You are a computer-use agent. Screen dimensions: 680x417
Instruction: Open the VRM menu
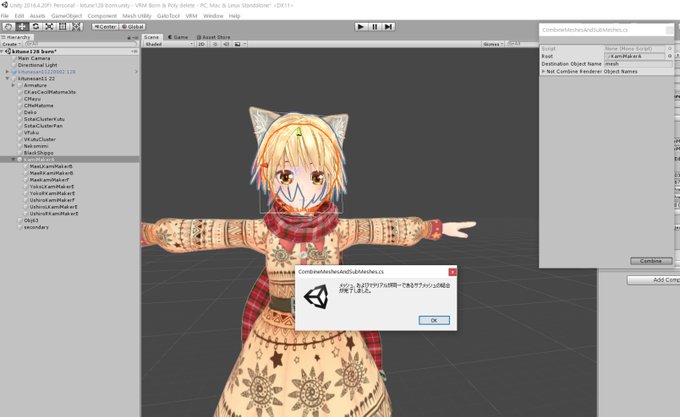click(191, 16)
